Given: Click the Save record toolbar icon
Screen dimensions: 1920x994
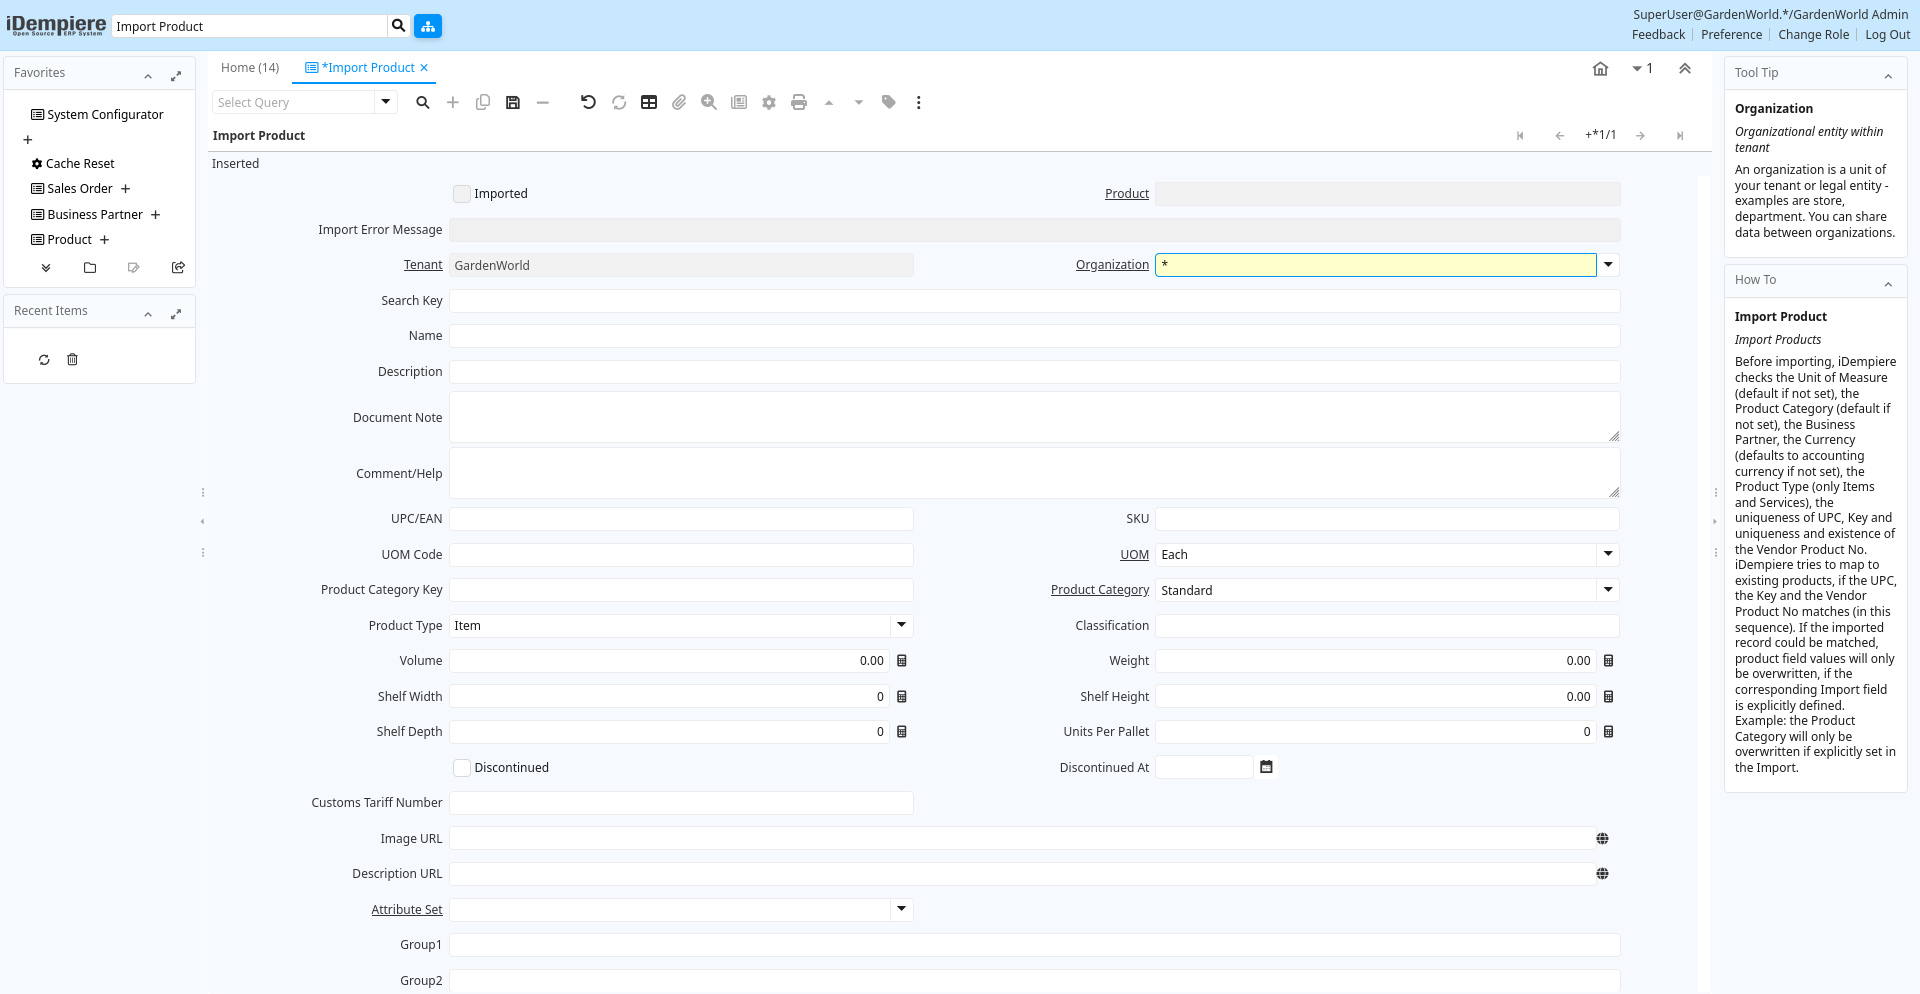Looking at the screenshot, I should 513,102.
